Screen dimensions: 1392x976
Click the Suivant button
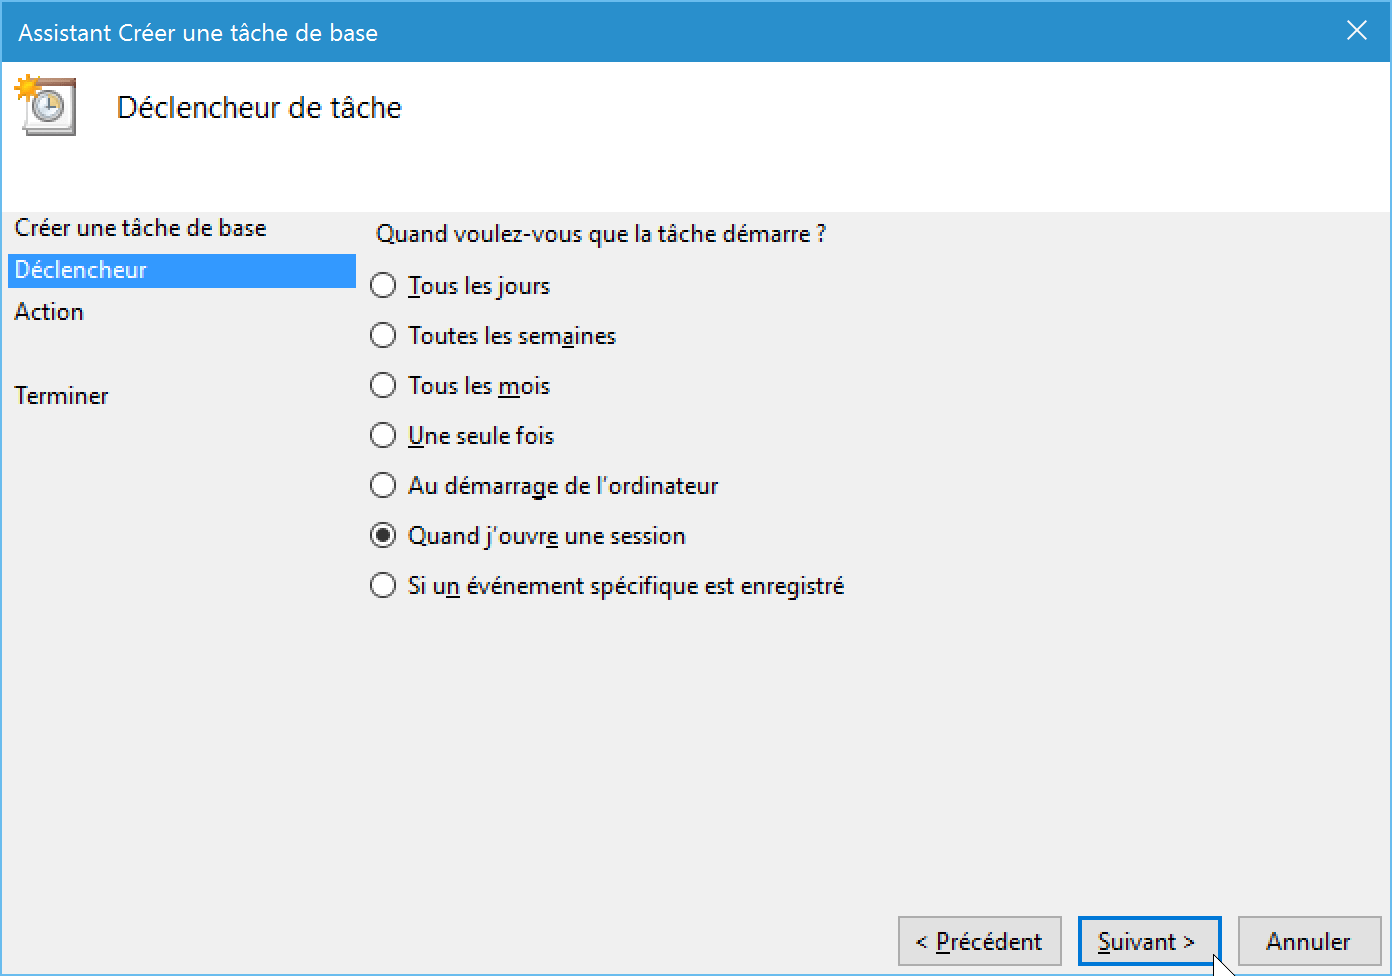(x=1149, y=941)
